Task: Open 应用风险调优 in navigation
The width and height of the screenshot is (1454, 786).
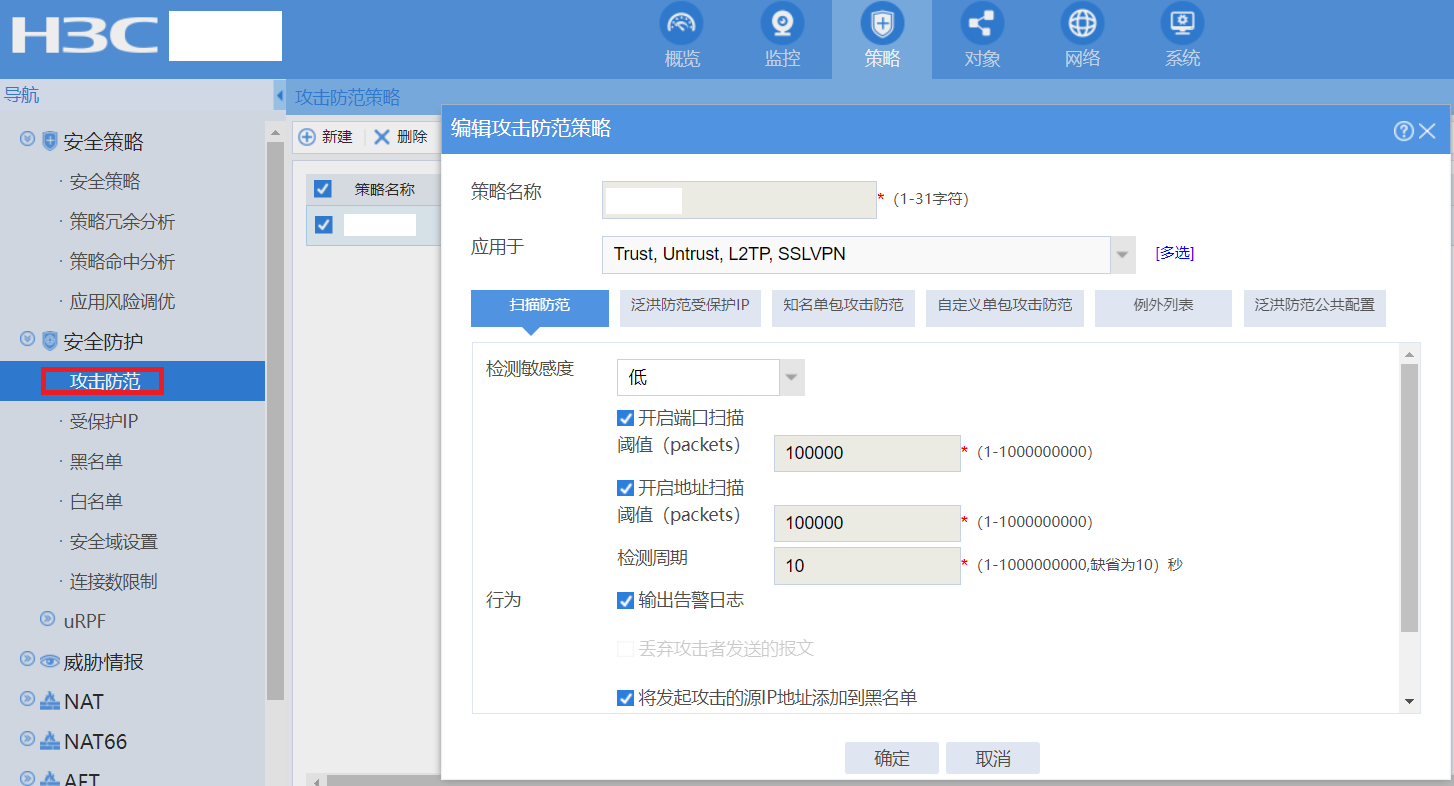Action: (122, 301)
